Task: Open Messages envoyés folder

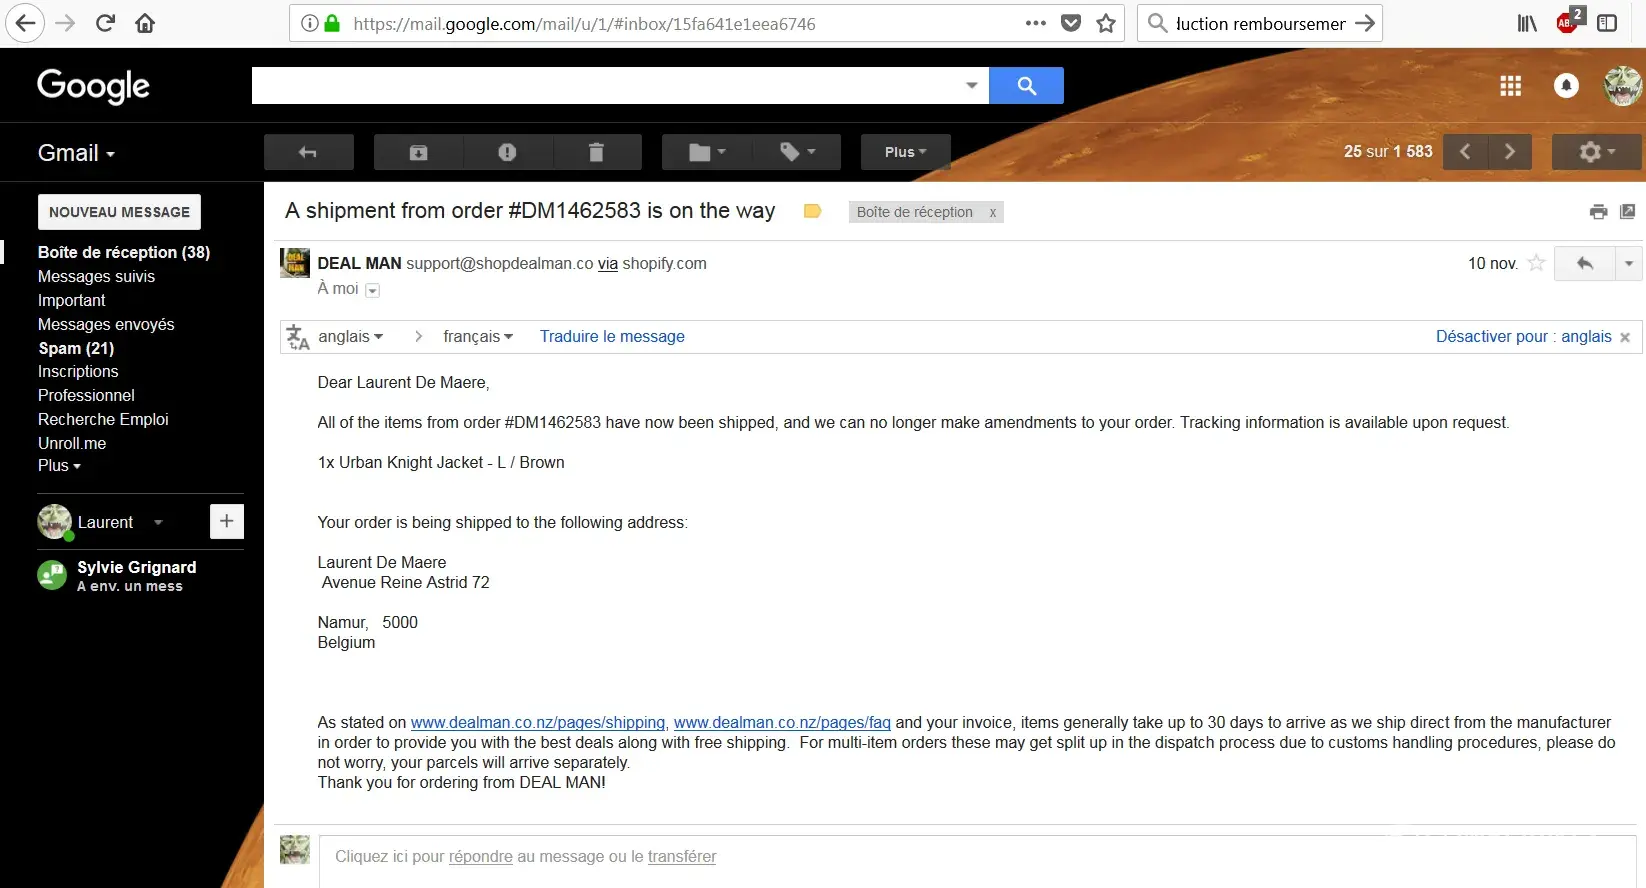Action: pos(106,324)
